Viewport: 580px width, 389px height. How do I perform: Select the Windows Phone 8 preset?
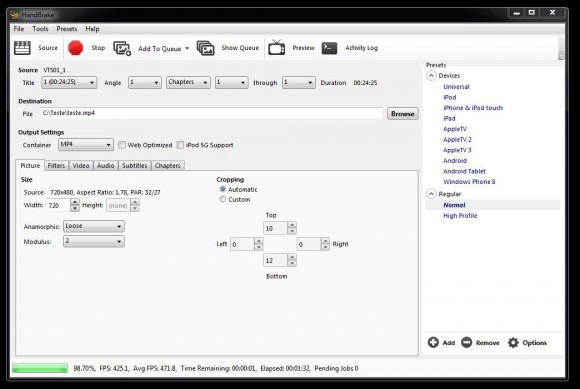469,182
